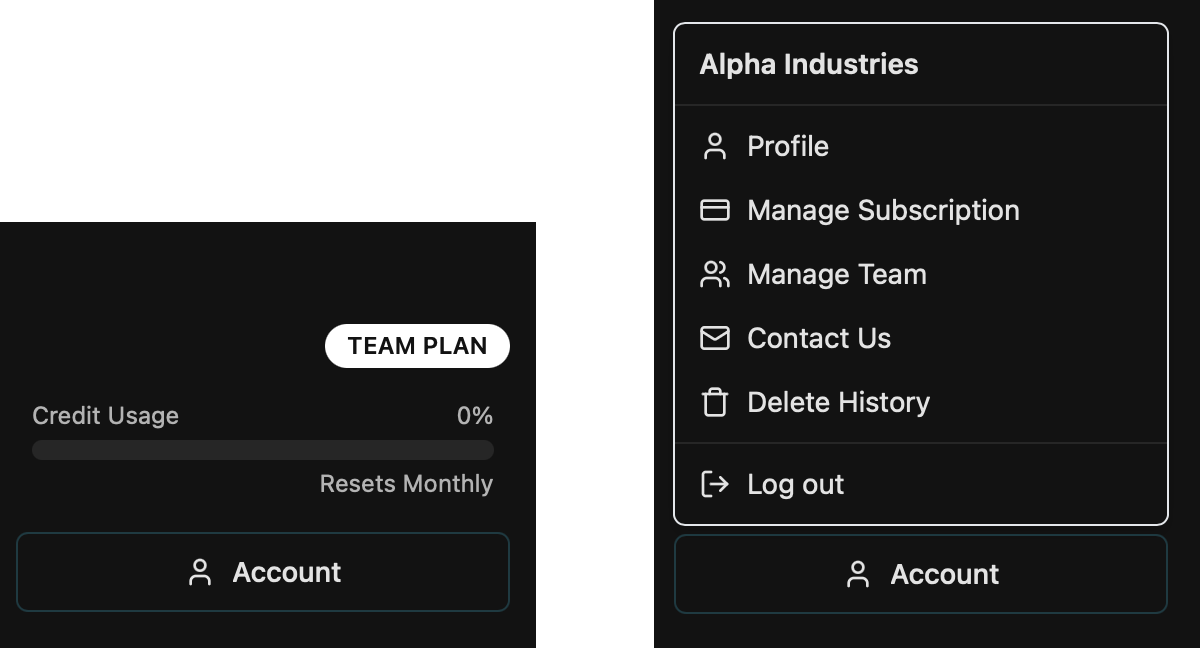Choose the Delete History label in menu
Viewport: 1200px width, 648px height.
[838, 402]
